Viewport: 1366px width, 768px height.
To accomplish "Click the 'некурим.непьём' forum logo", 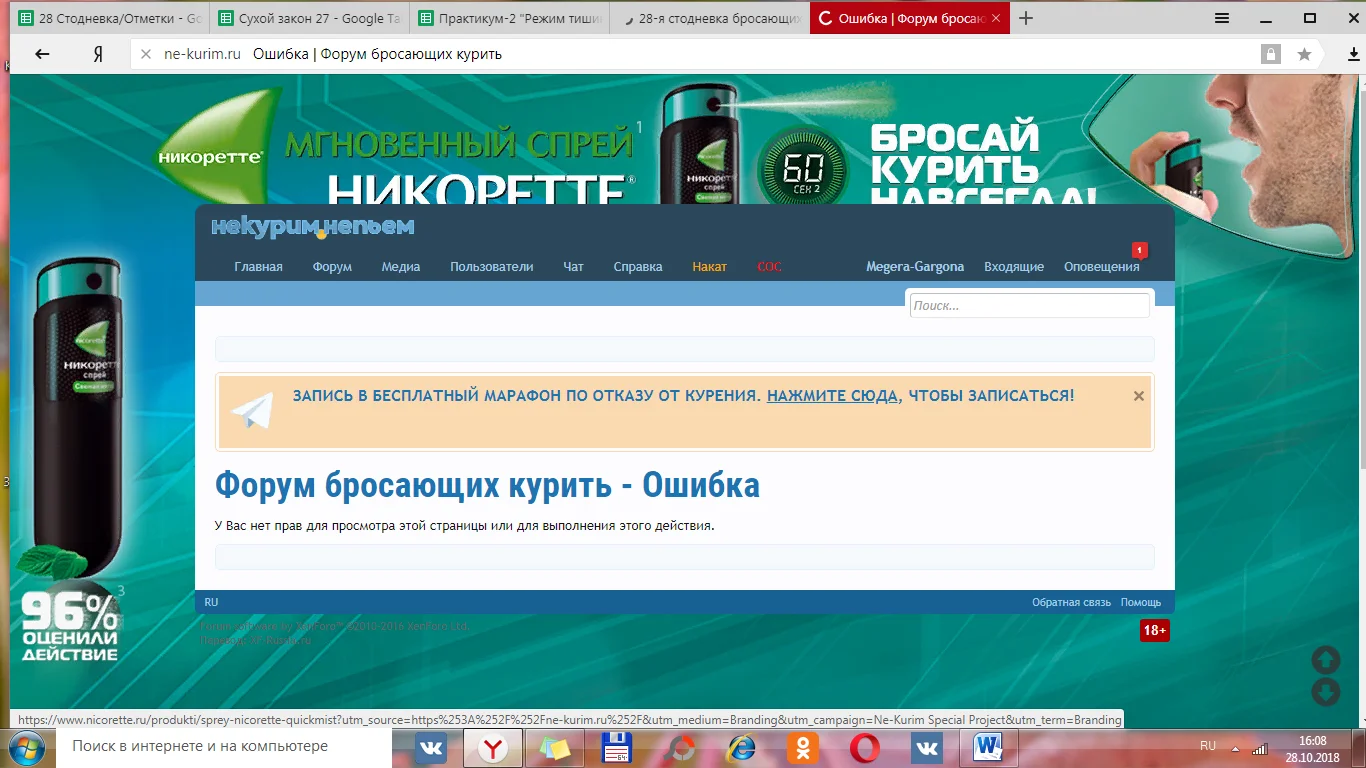I will point(312,227).
